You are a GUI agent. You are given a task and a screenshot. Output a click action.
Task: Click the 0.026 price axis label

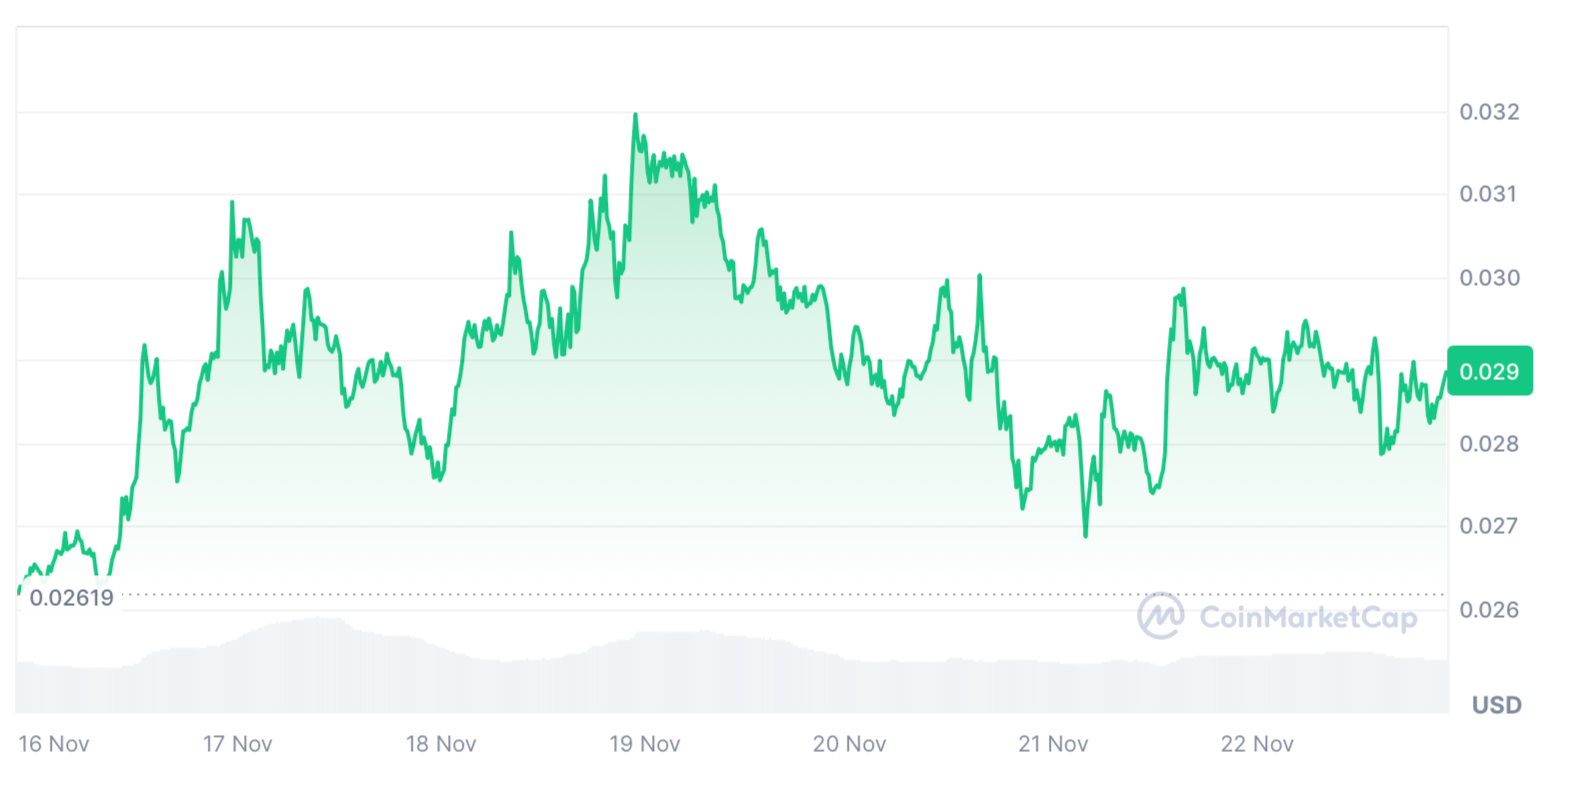[x=1489, y=610]
